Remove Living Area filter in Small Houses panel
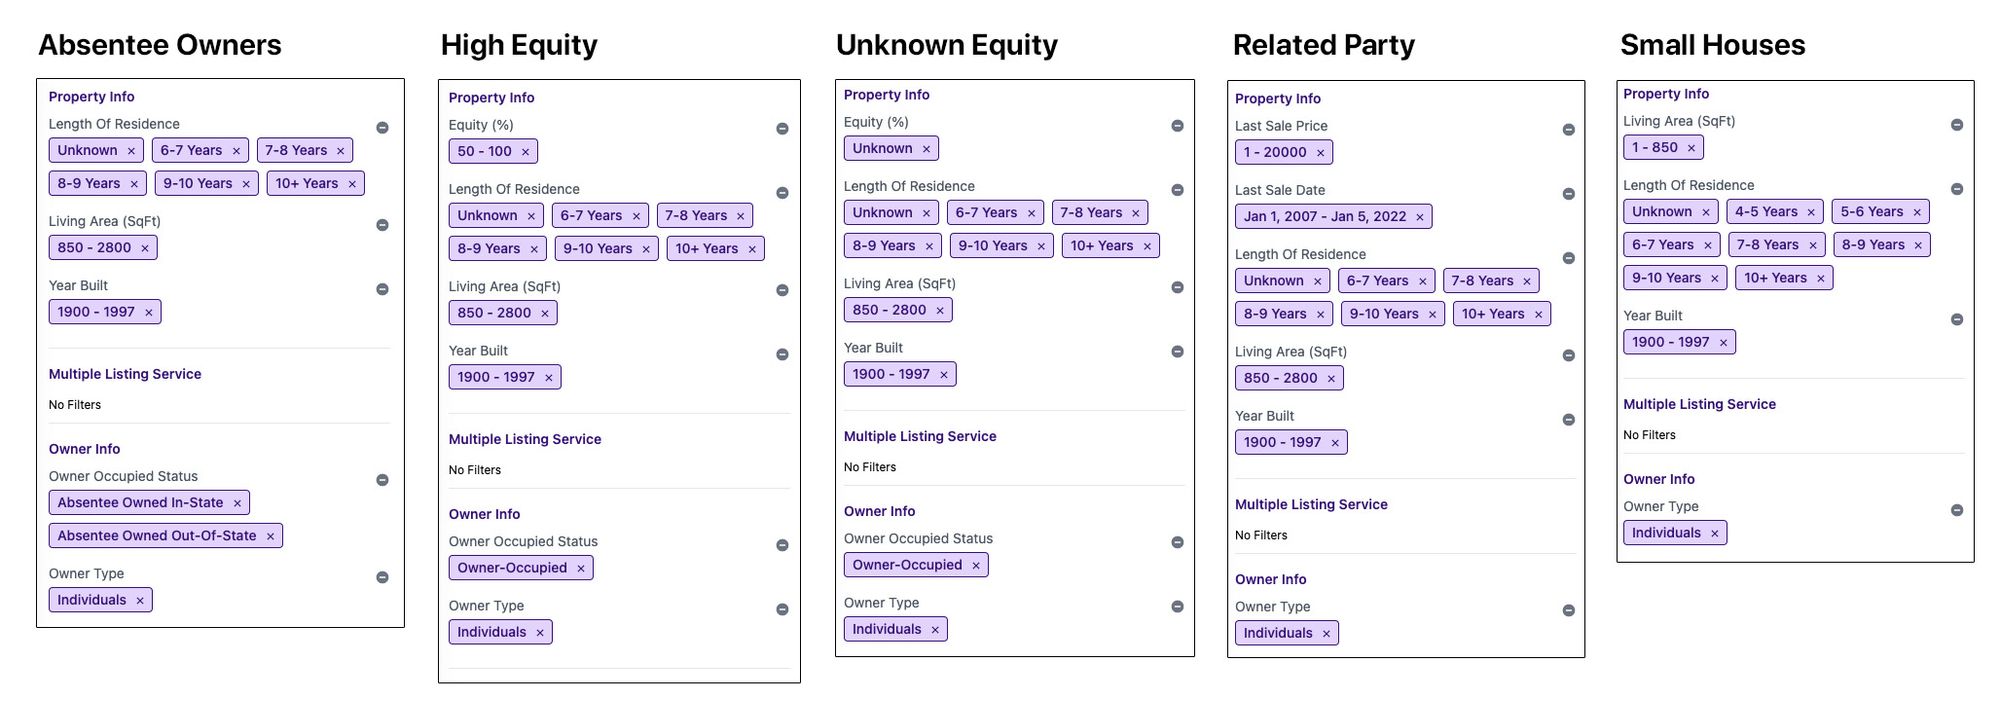This screenshot has width=2000, height=706. tap(1957, 125)
